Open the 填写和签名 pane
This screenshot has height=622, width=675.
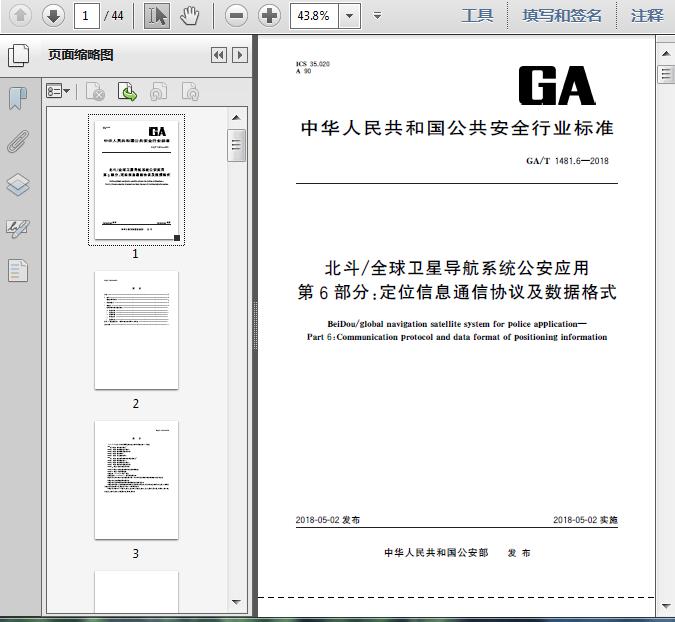pos(562,16)
